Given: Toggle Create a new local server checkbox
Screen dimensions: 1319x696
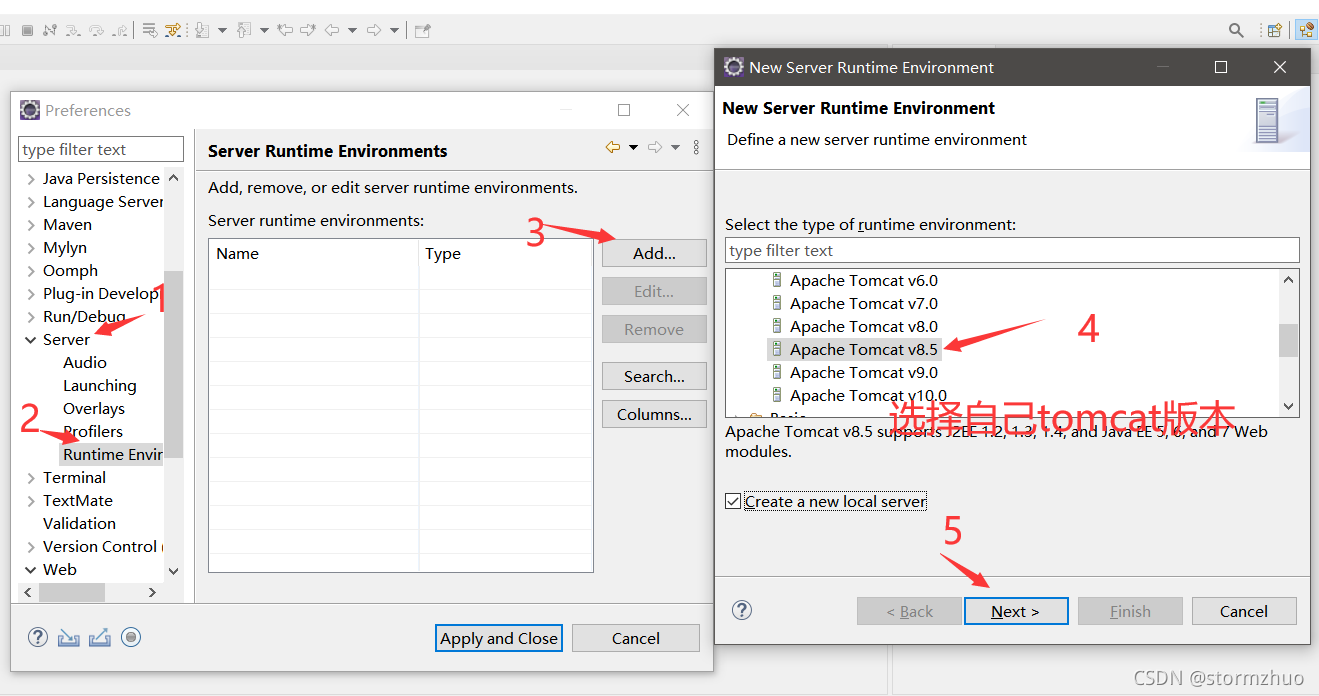Looking at the screenshot, I should tap(734, 501).
